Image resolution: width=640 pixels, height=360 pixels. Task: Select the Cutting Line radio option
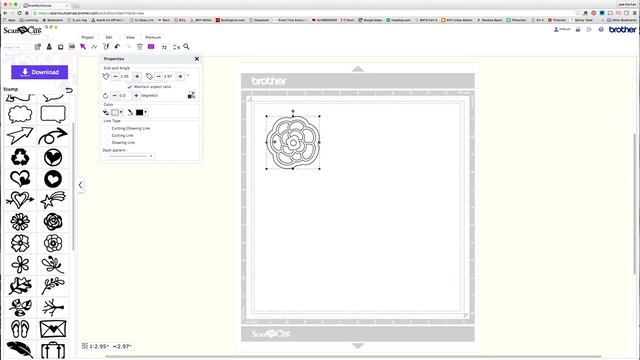pyautogui.click(x=108, y=135)
